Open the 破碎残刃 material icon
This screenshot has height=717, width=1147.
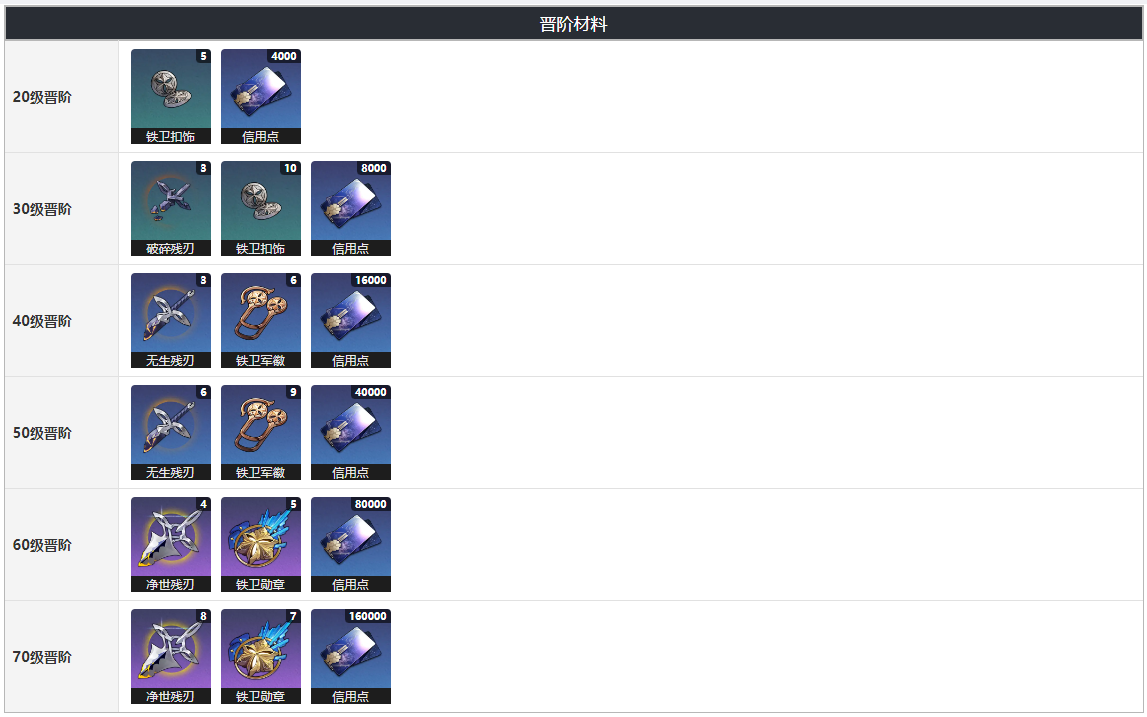click(170, 209)
